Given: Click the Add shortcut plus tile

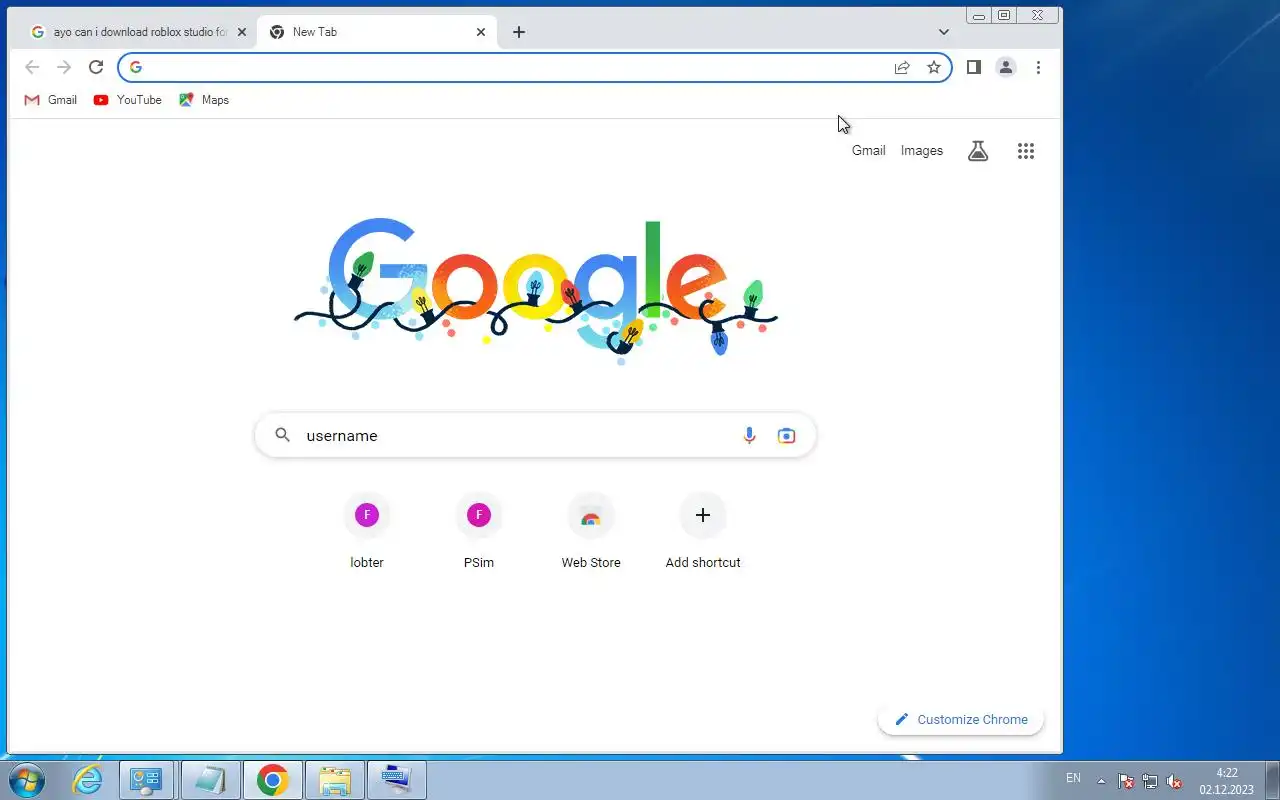Looking at the screenshot, I should click(x=703, y=532).
